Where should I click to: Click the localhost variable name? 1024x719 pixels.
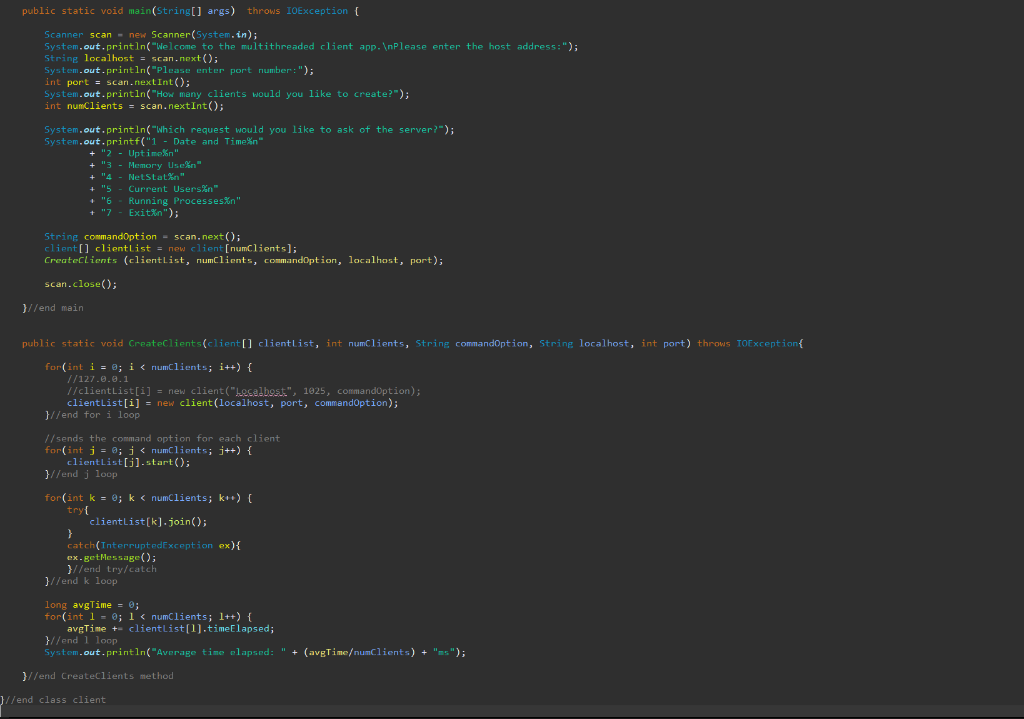109,58
